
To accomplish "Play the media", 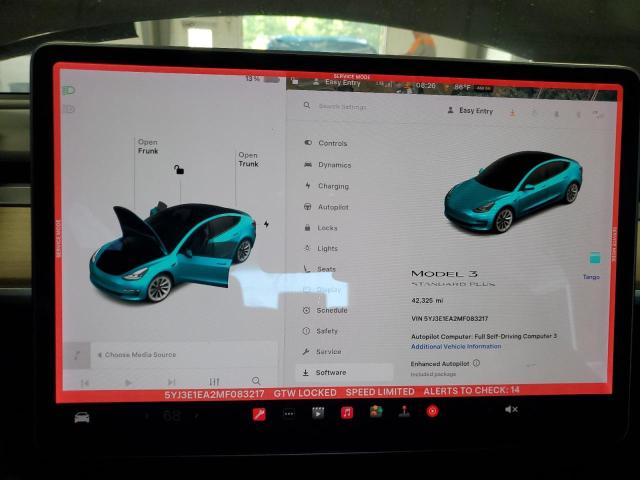I will point(128,382).
